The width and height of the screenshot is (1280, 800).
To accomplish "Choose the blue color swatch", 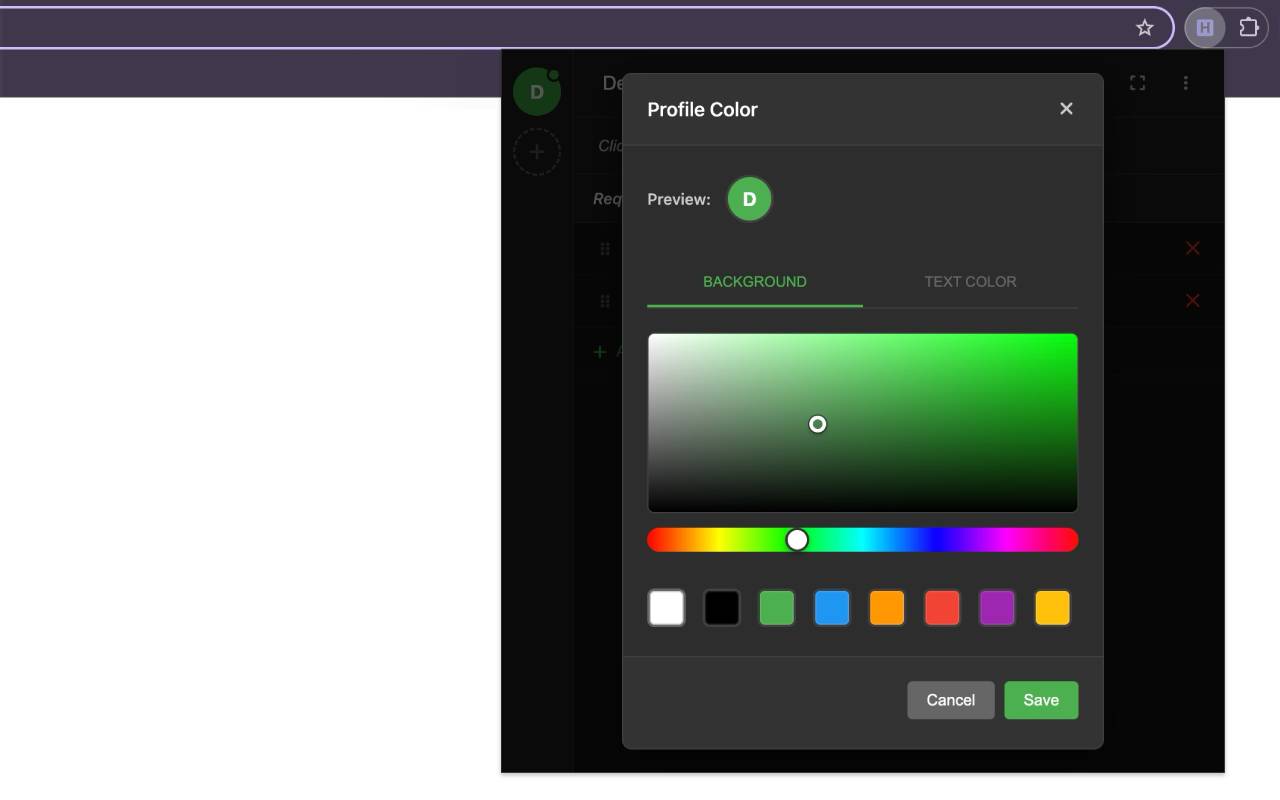I will (x=832, y=608).
